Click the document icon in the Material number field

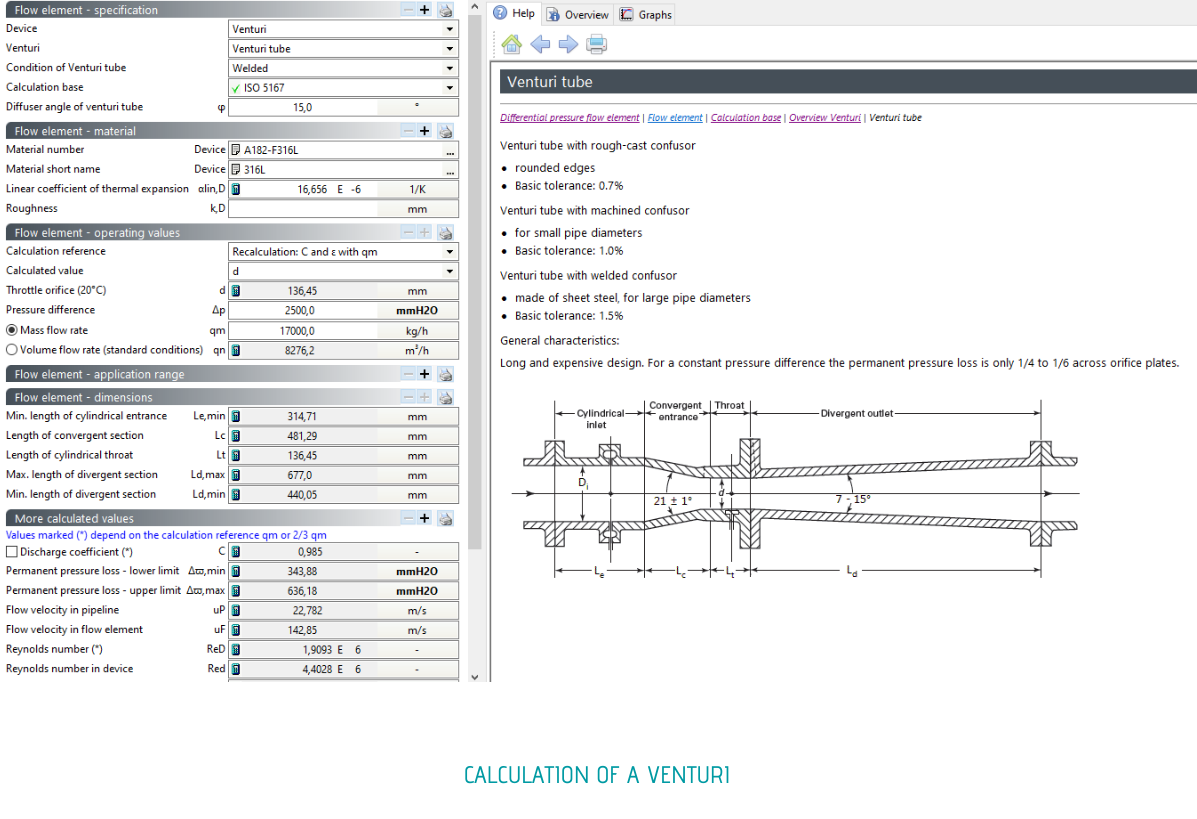(236, 150)
